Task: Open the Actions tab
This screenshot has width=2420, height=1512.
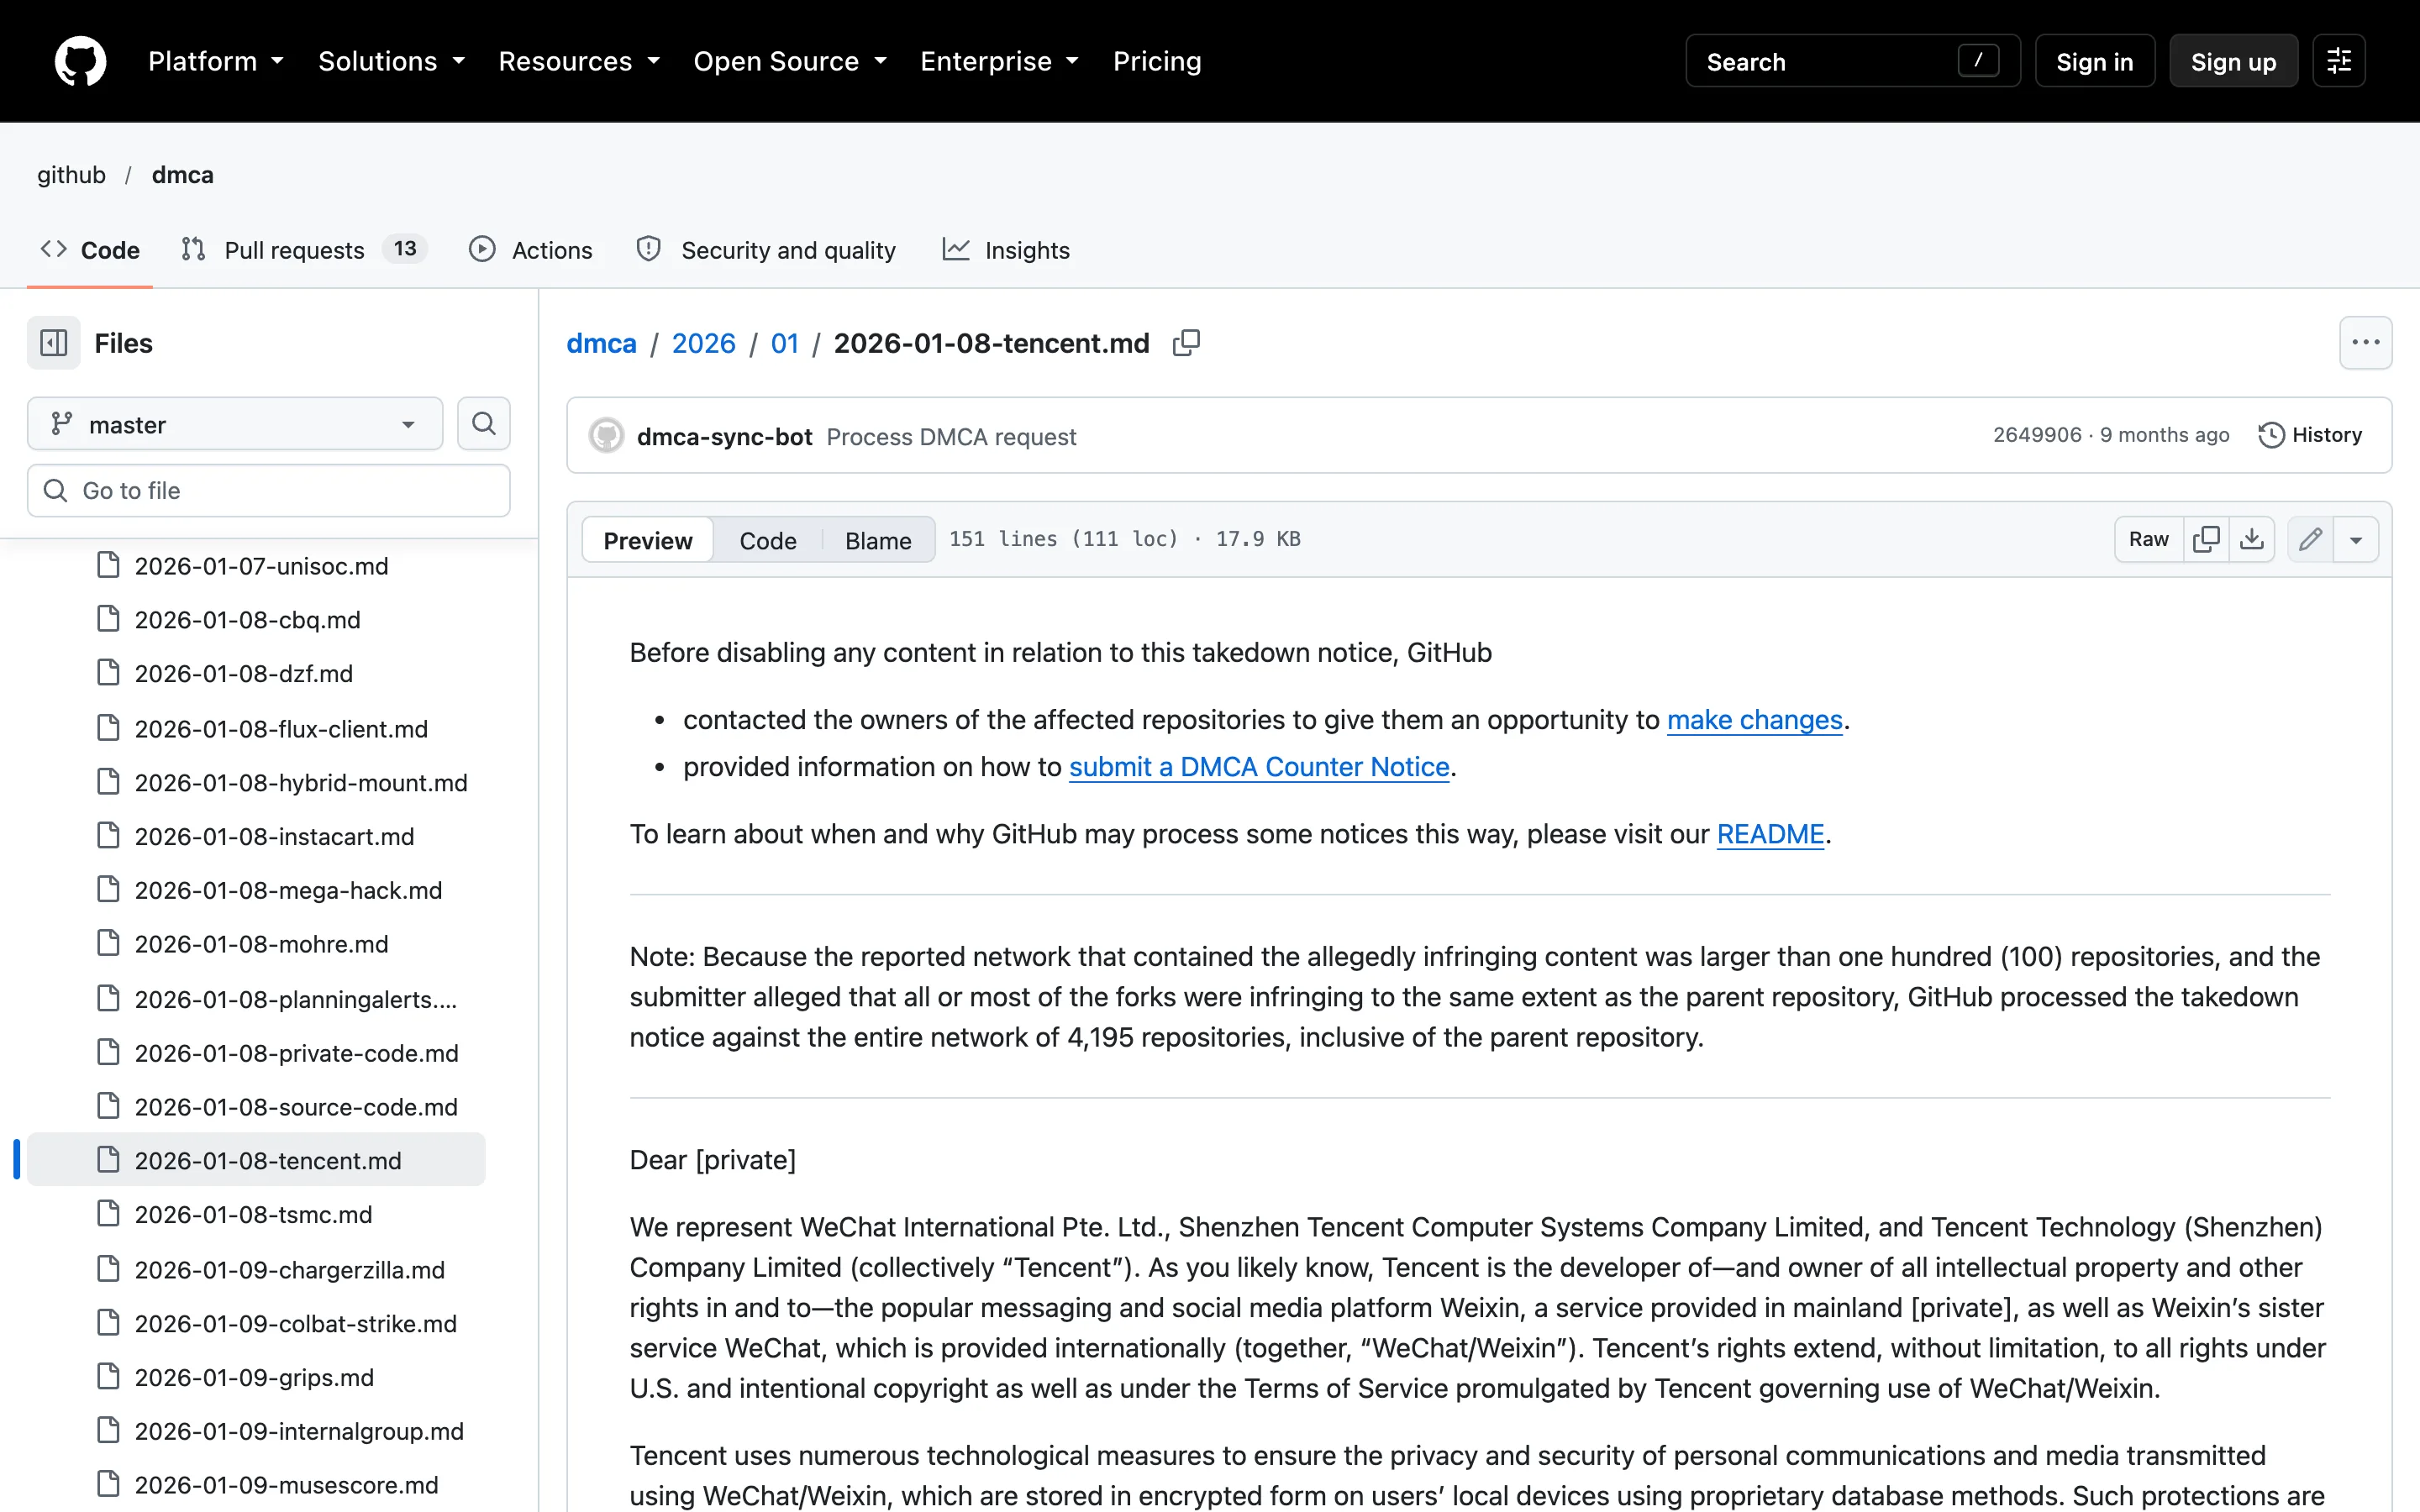Action: [x=531, y=250]
